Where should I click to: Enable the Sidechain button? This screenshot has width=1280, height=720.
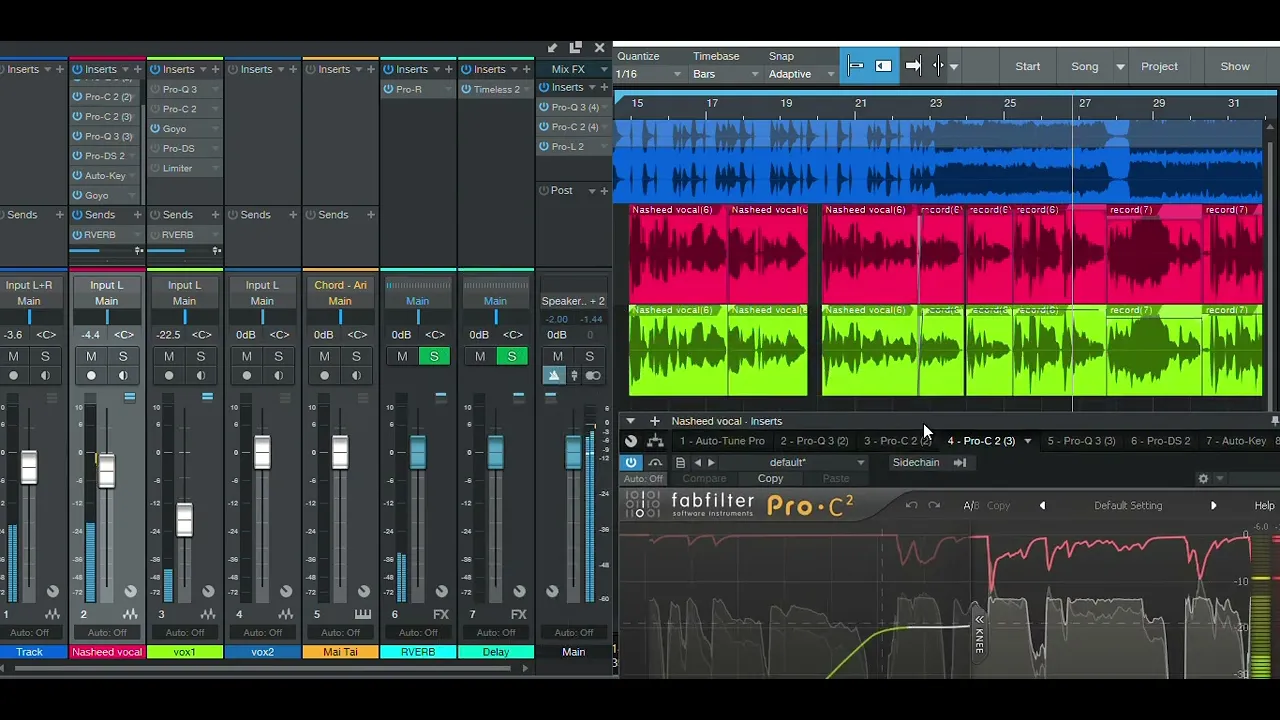pos(916,462)
